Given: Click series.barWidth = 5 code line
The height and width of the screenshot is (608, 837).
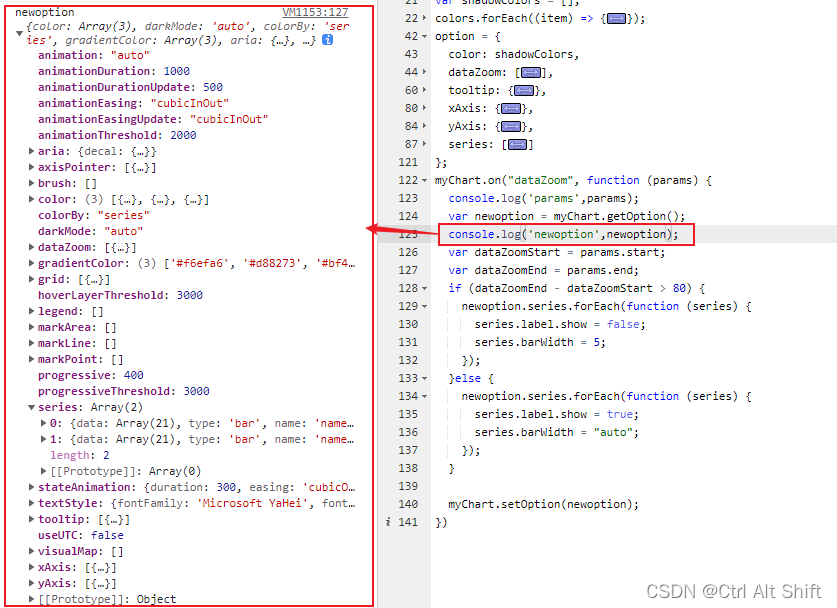Looking at the screenshot, I should 540,342.
